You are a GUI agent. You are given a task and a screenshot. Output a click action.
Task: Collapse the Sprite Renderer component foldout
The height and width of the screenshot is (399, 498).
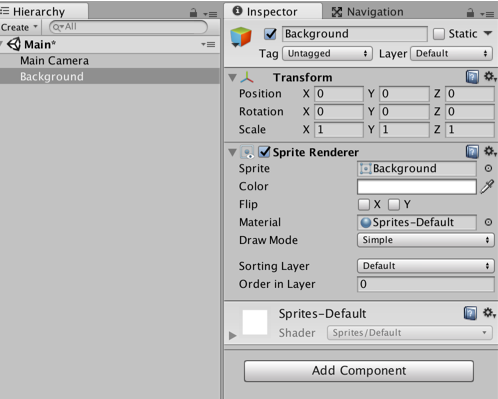tap(232, 153)
